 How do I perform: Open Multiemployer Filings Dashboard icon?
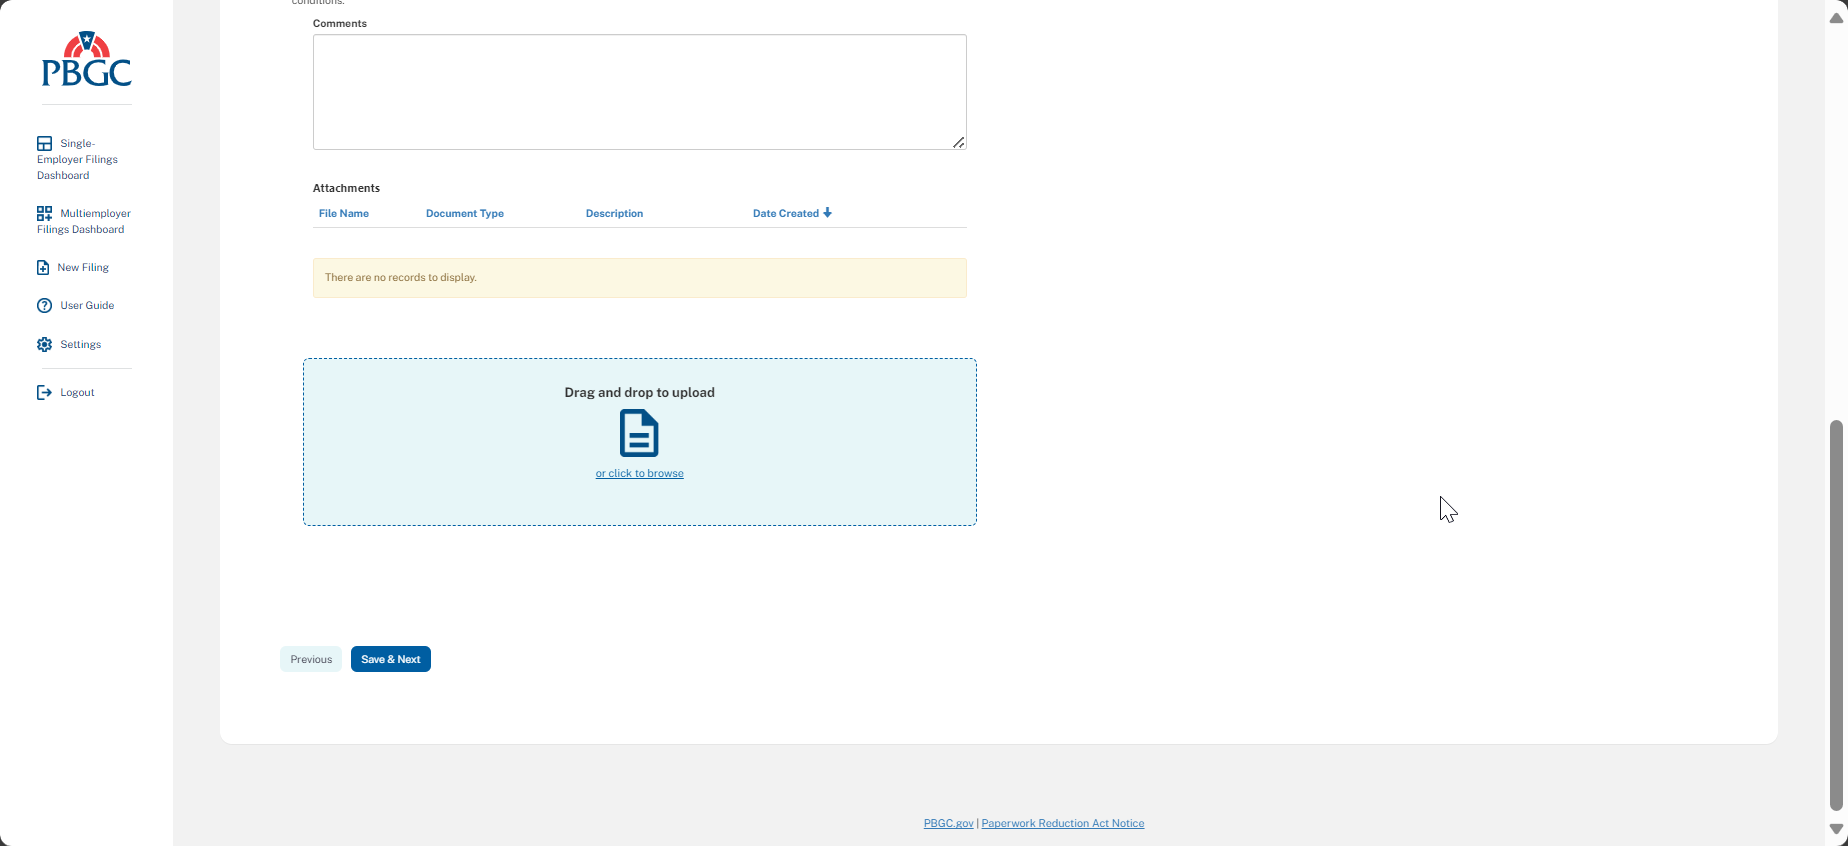(44, 213)
